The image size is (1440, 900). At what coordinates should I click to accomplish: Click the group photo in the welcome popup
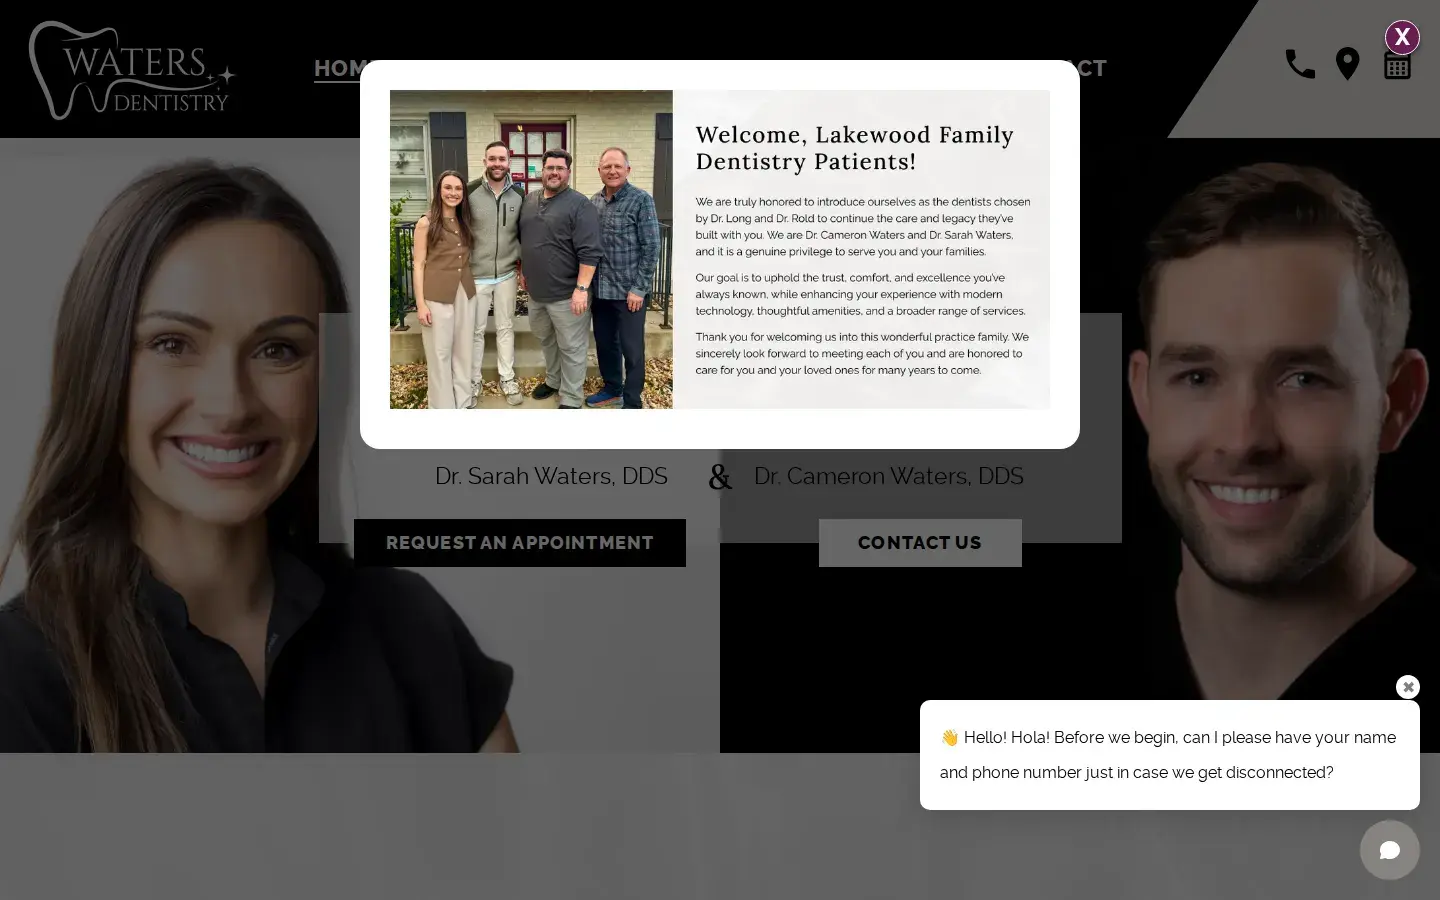click(x=531, y=249)
